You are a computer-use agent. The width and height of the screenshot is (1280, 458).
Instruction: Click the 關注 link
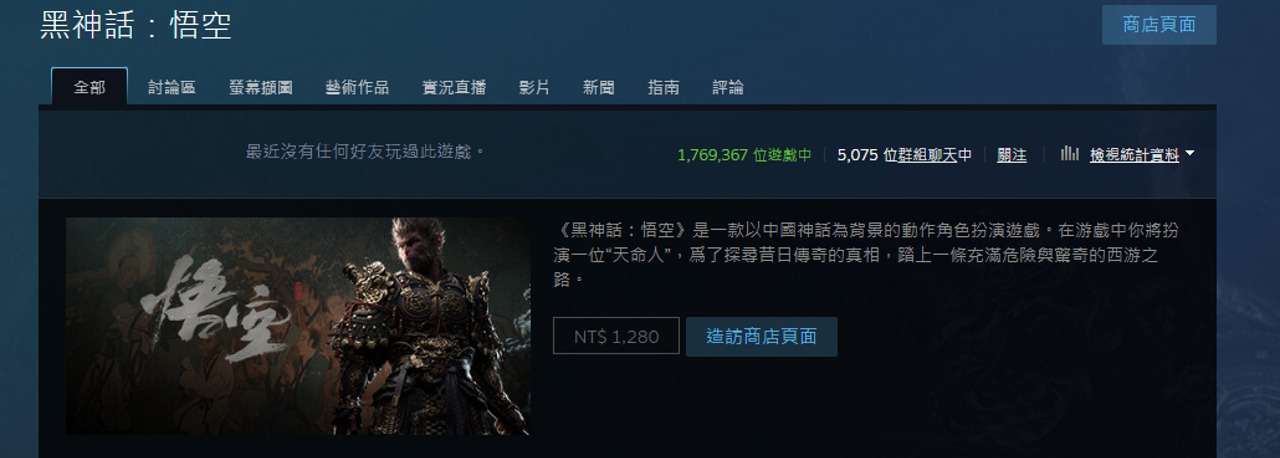(1012, 155)
